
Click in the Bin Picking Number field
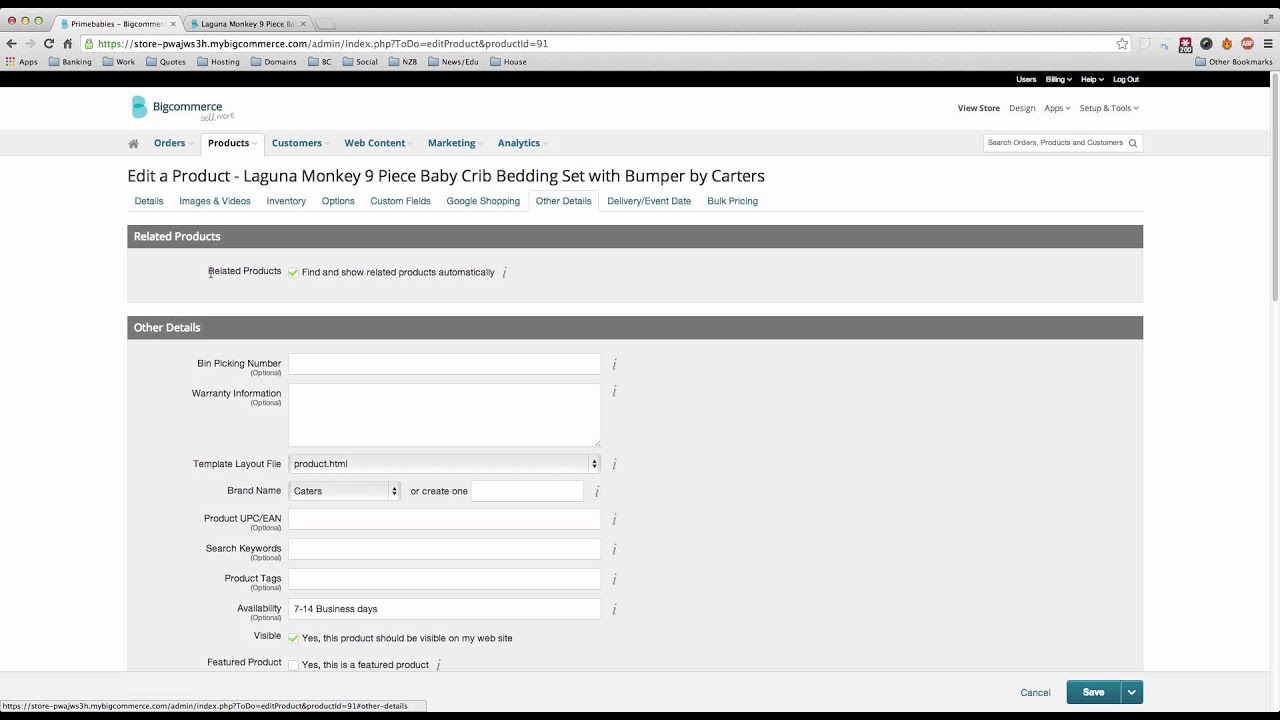(444, 364)
